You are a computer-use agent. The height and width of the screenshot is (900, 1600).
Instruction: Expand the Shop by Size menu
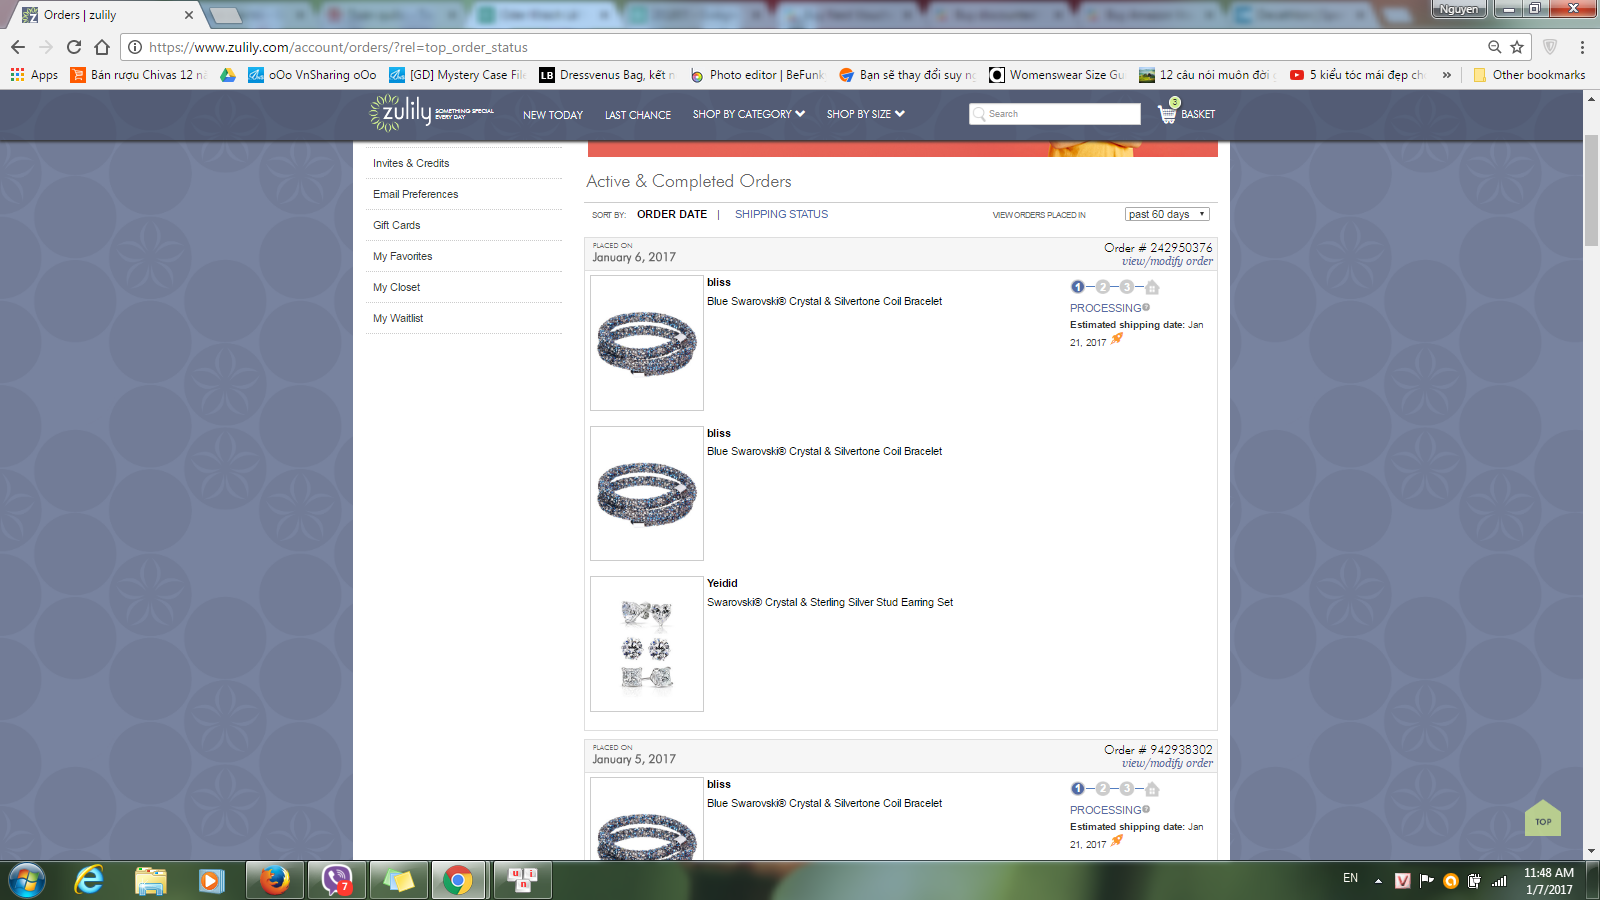(865, 114)
